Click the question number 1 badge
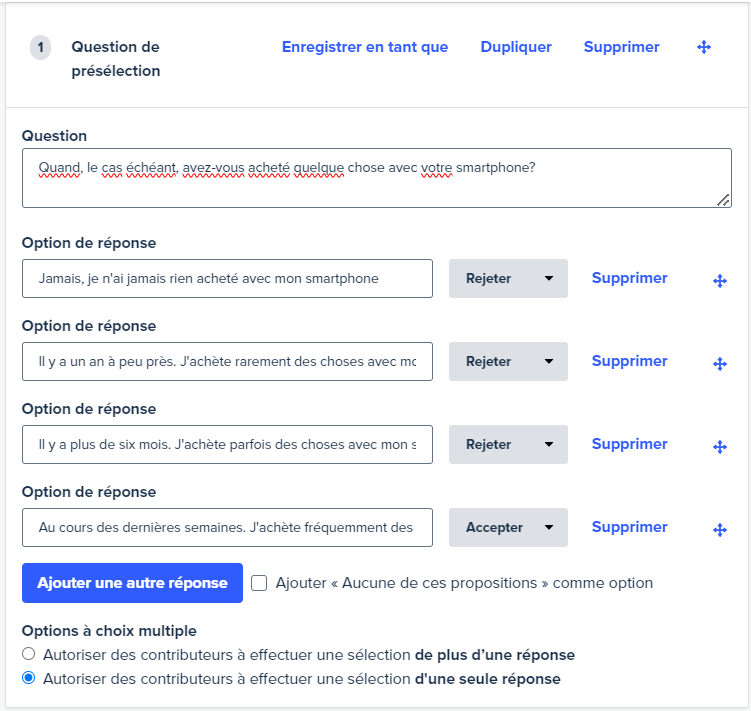 coord(41,47)
